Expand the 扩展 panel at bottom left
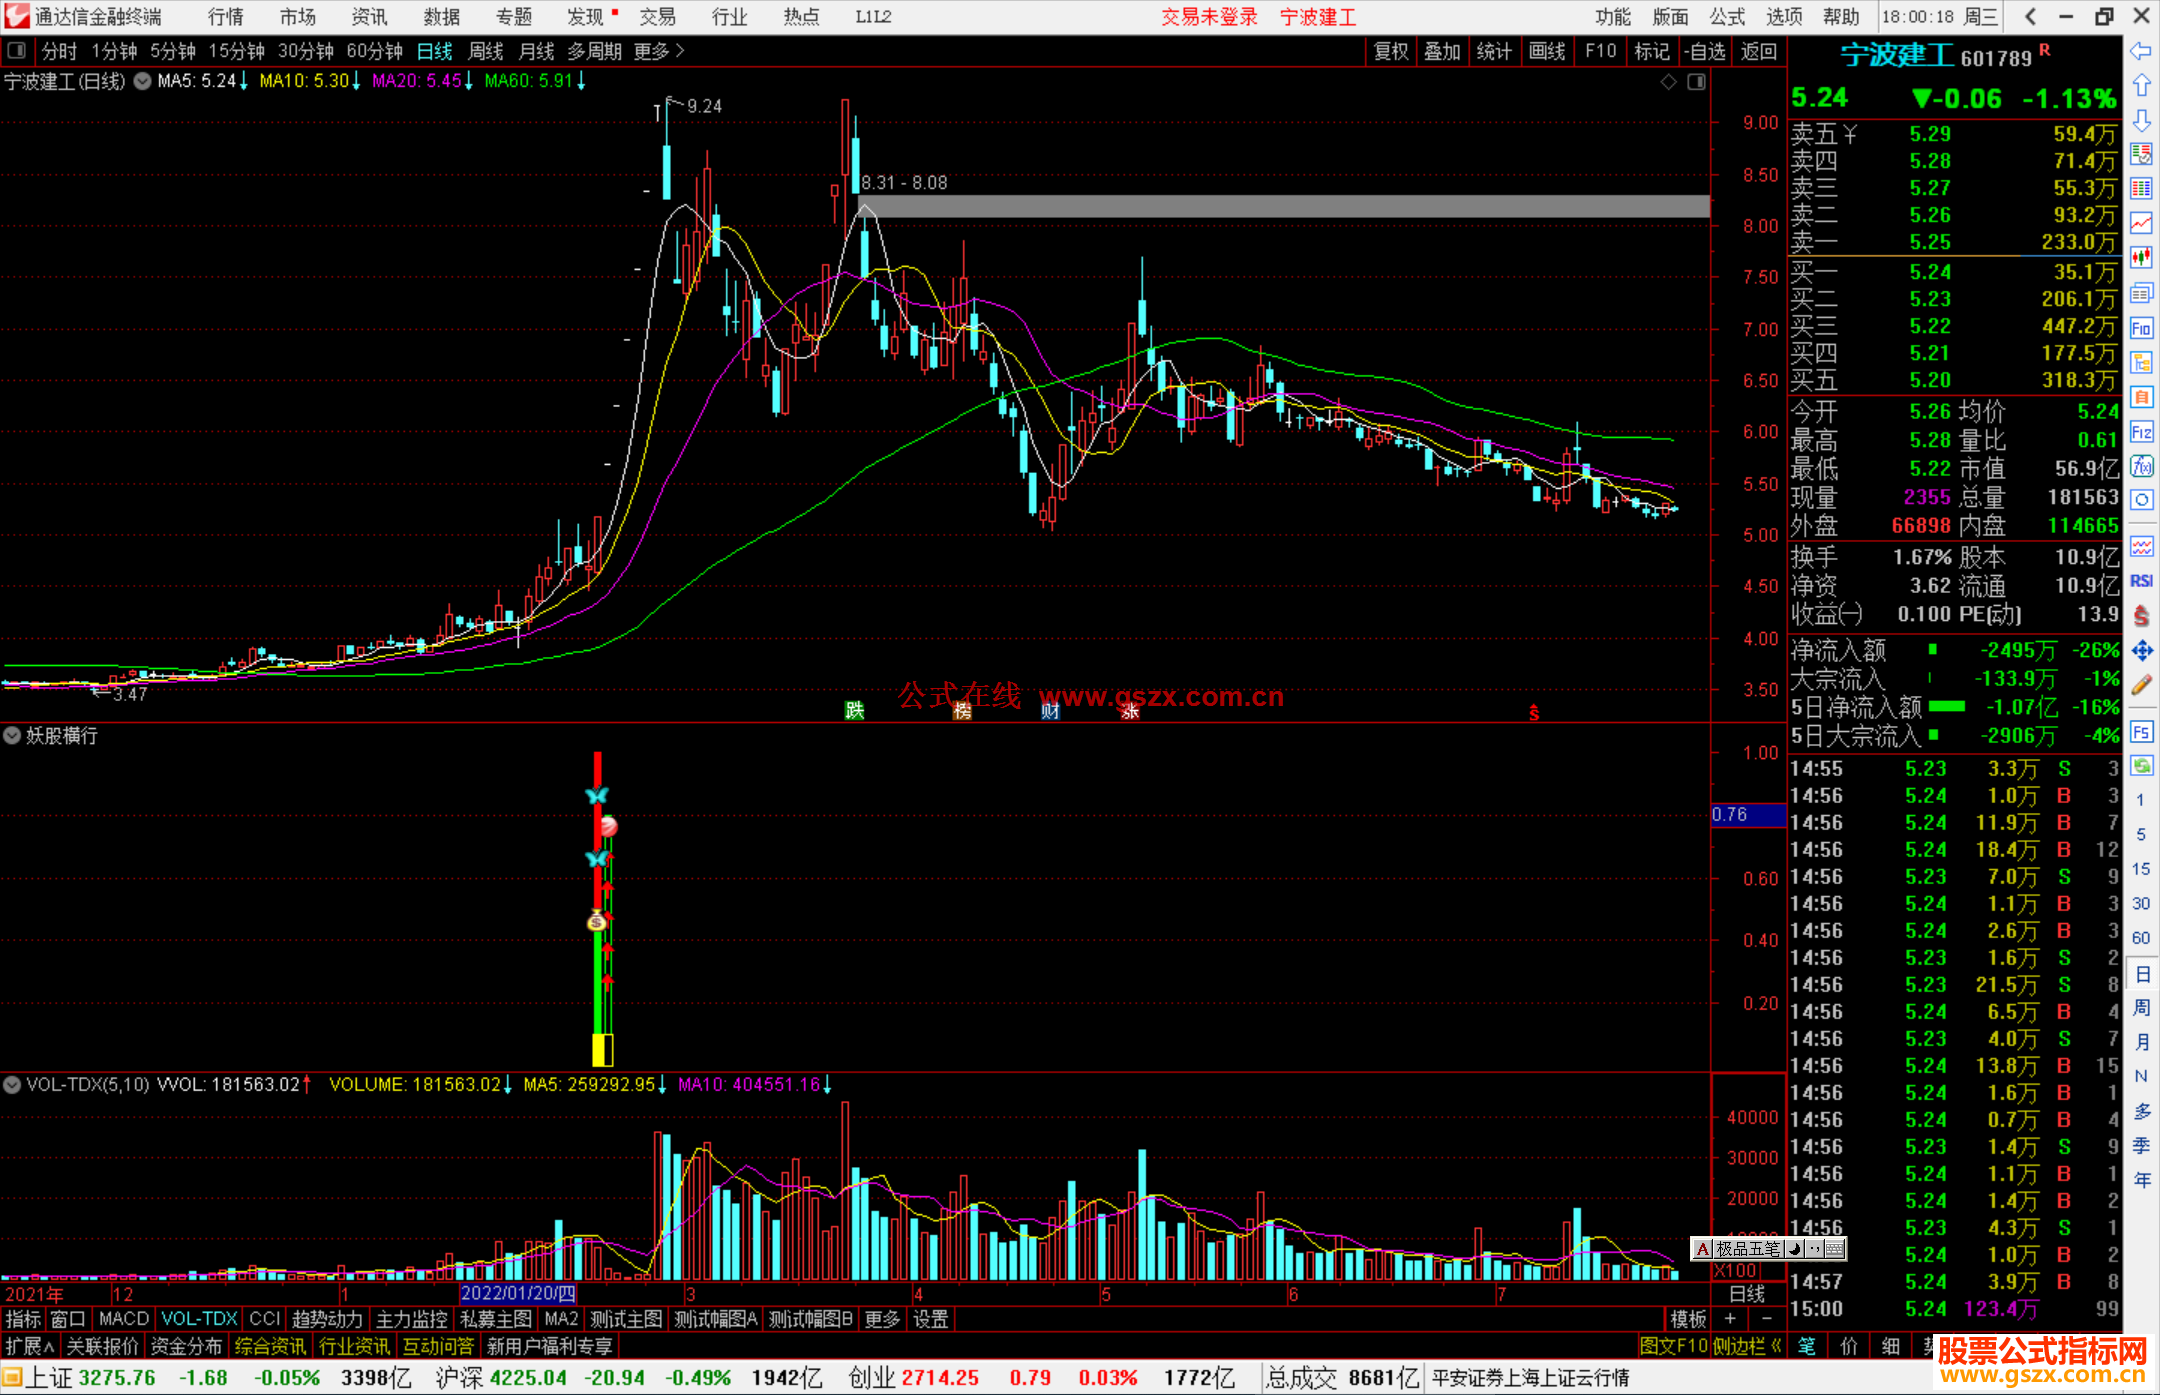 point(30,1346)
